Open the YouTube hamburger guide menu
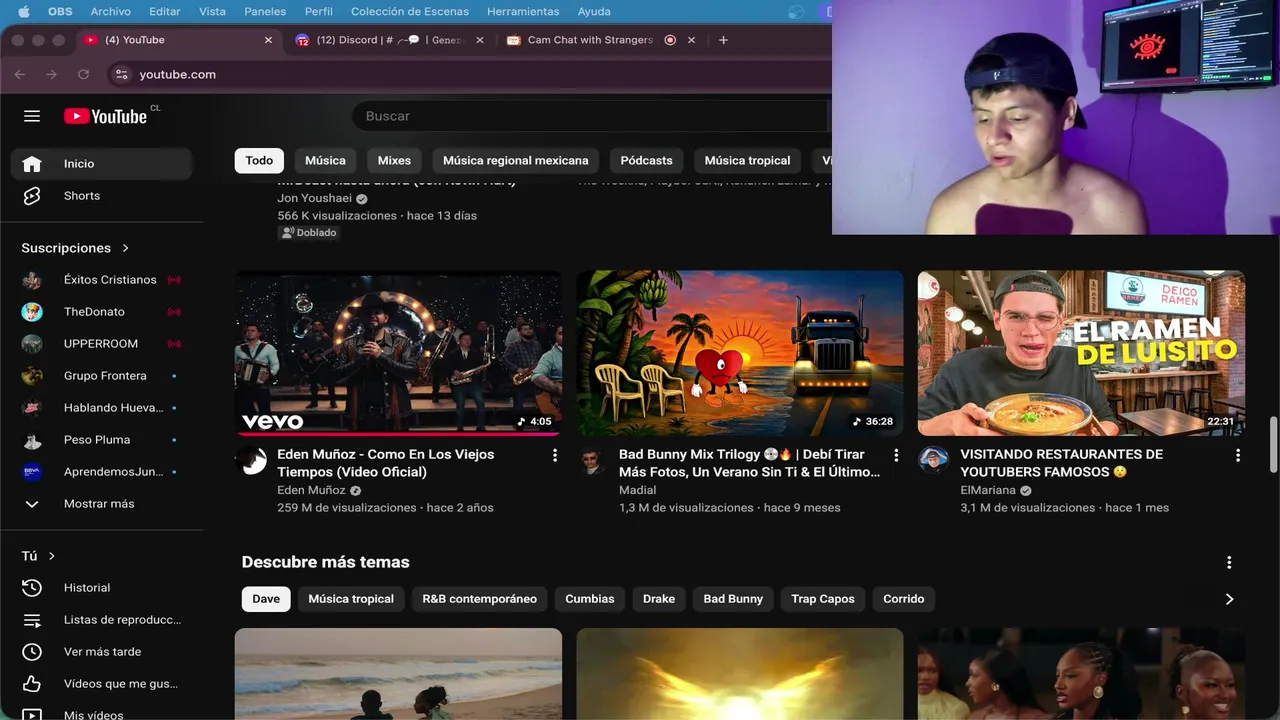 [x=32, y=116]
